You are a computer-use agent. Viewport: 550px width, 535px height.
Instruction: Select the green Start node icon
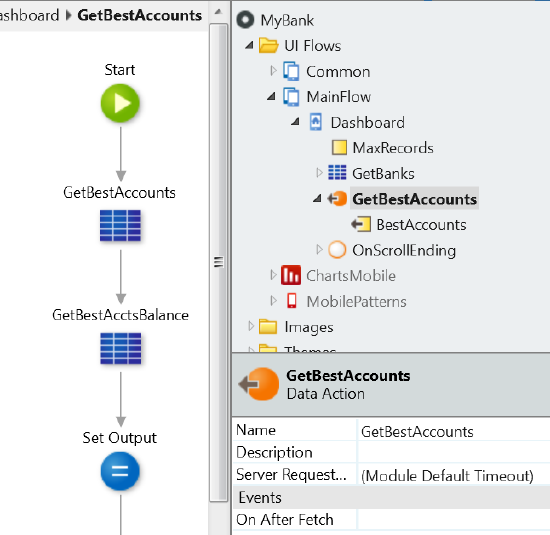tap(120, 103)
